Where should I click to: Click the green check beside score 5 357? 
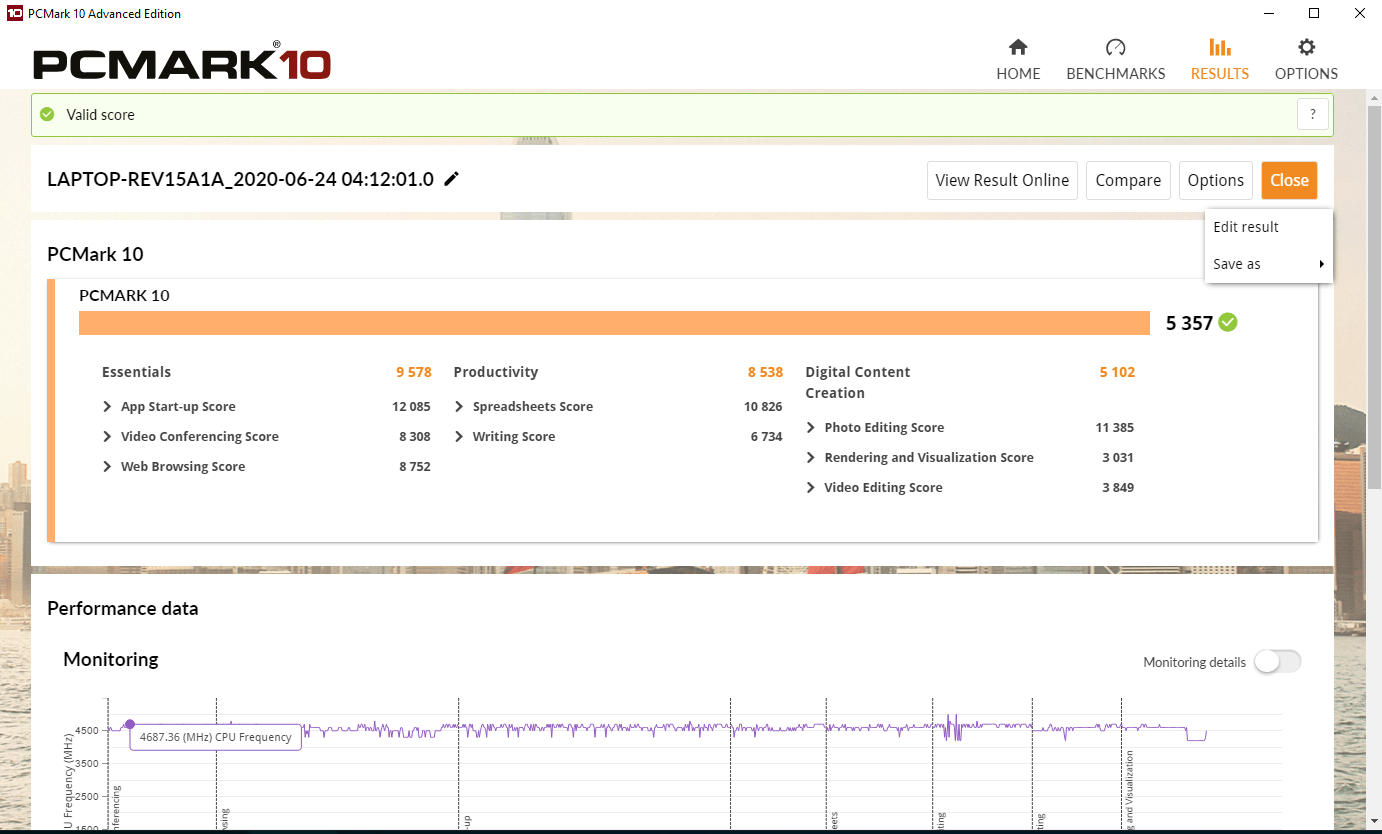pyautogui.click(x=1228, y=322)
